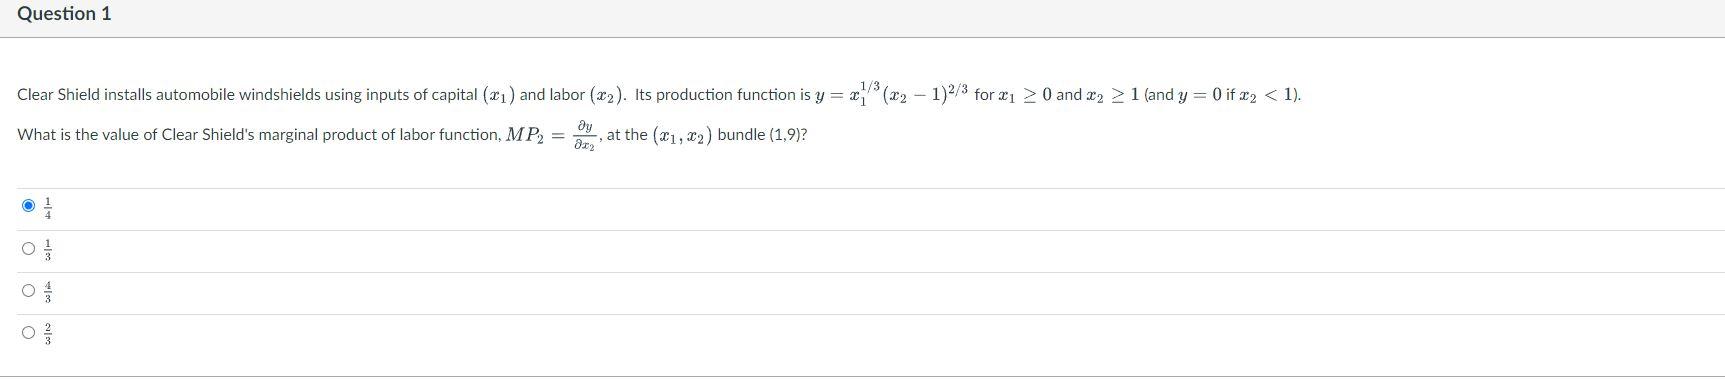Click the word 'Clear Shield installs' sentence start
Image resolution: width=1725 pixels, height=379 pixels.
pyautogui.click(x=91, y=95)
